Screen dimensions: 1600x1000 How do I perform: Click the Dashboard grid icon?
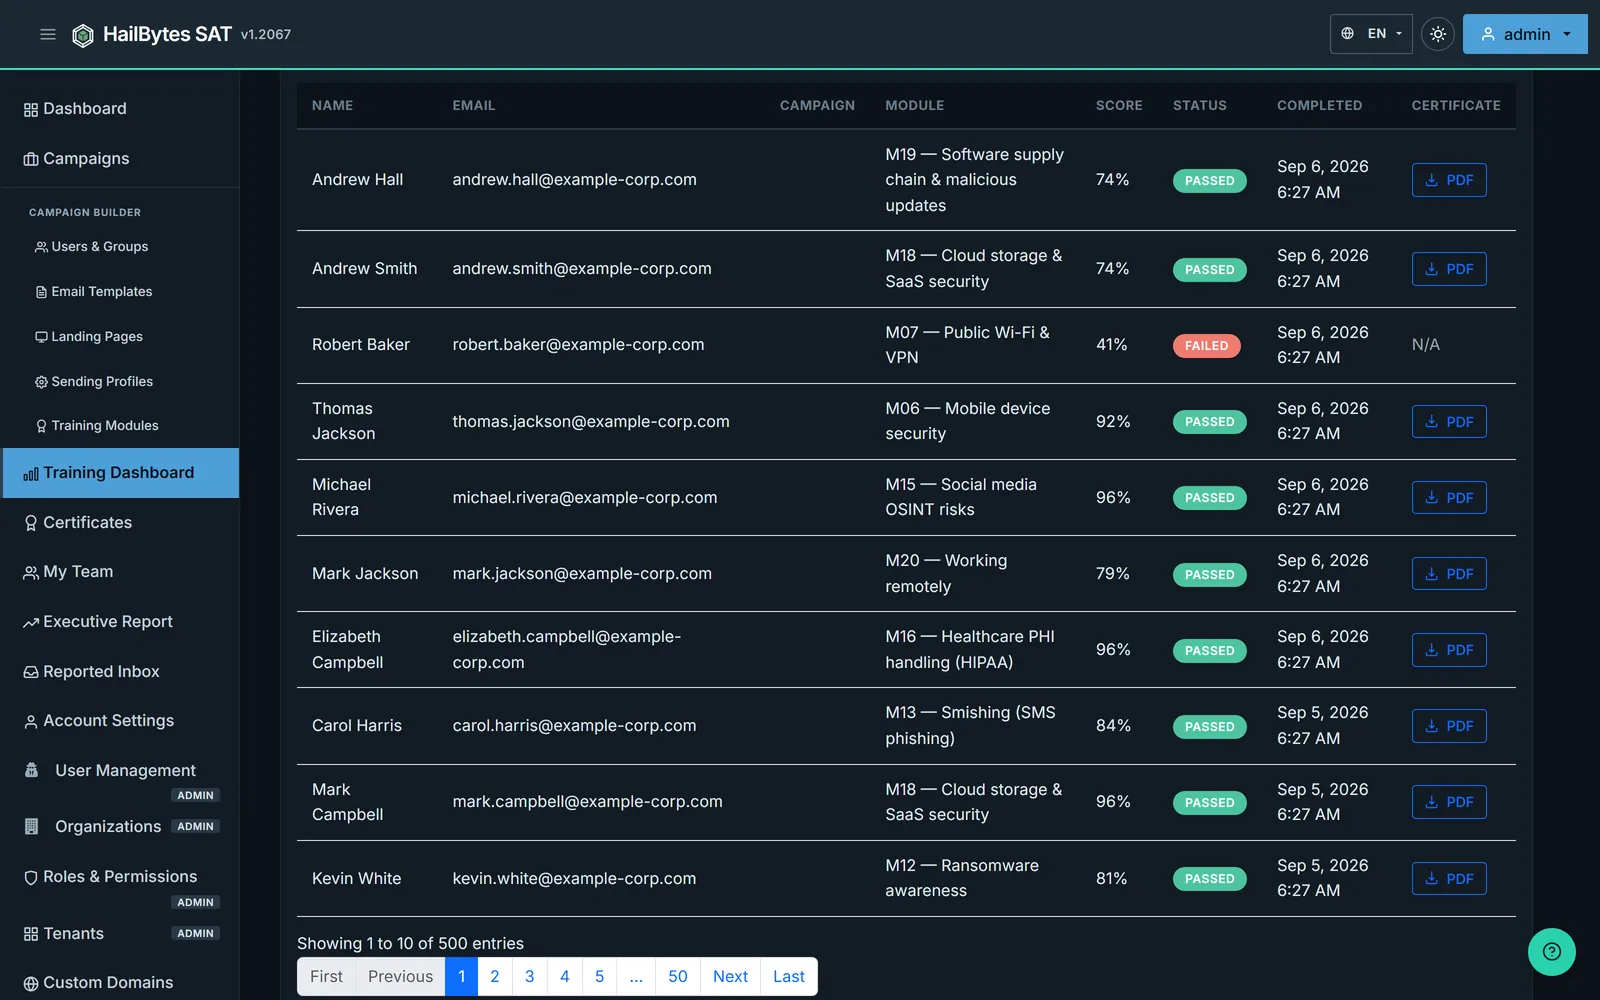click(31, 110)
